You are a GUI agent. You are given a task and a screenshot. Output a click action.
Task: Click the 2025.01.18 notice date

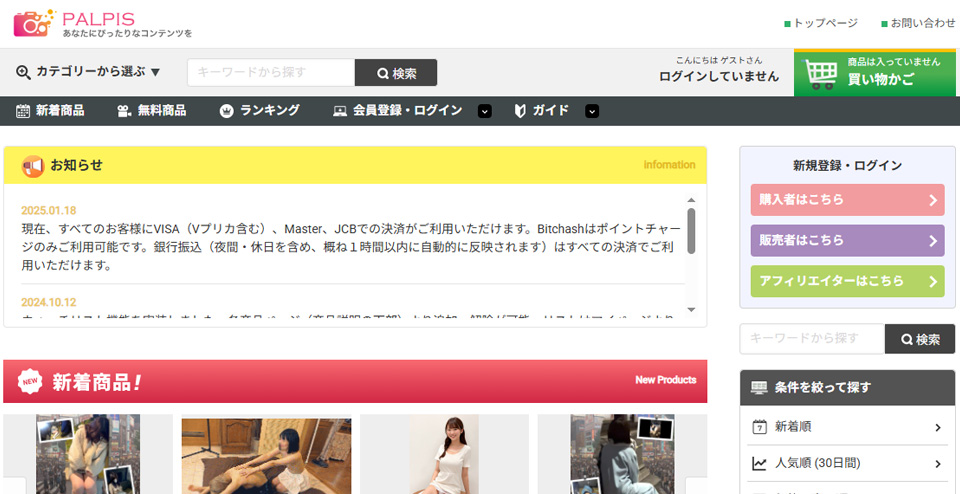coord(48,211)
